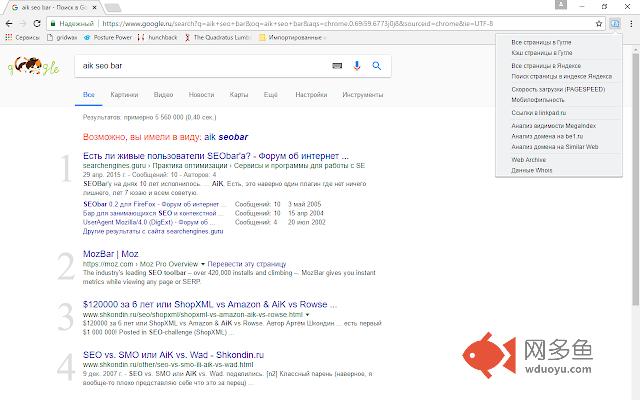This screenshot has width=640, height=400.
Task: Open the AiK SEO bar extension icon
Action: pyautogui.click(x=615, y=24)
